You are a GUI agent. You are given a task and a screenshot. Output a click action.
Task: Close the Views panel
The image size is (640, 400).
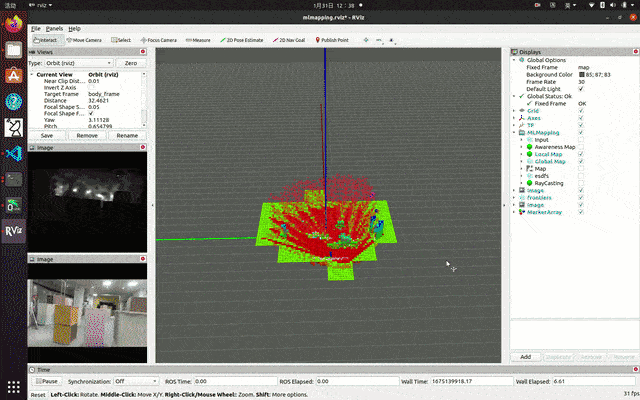[x=143, y=51]
